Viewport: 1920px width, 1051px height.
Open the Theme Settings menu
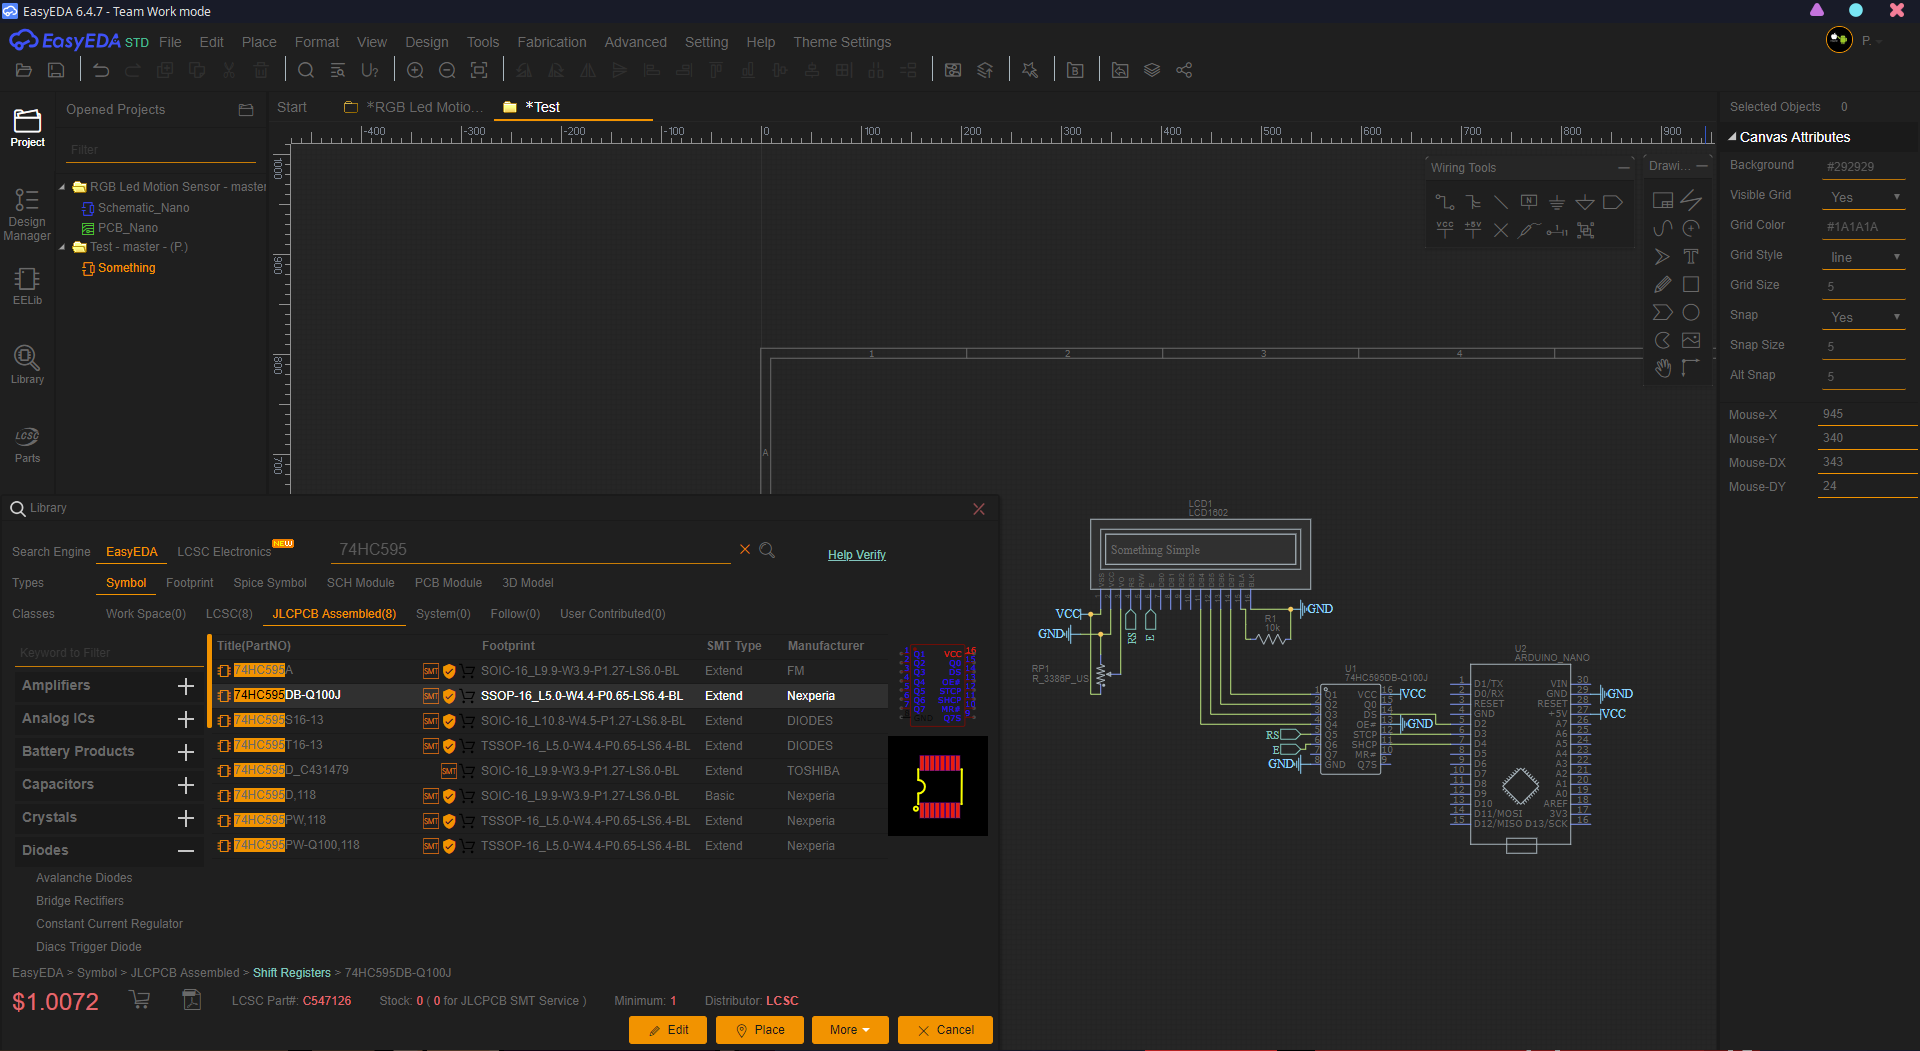pyautogui.click(x=842, y=42)
